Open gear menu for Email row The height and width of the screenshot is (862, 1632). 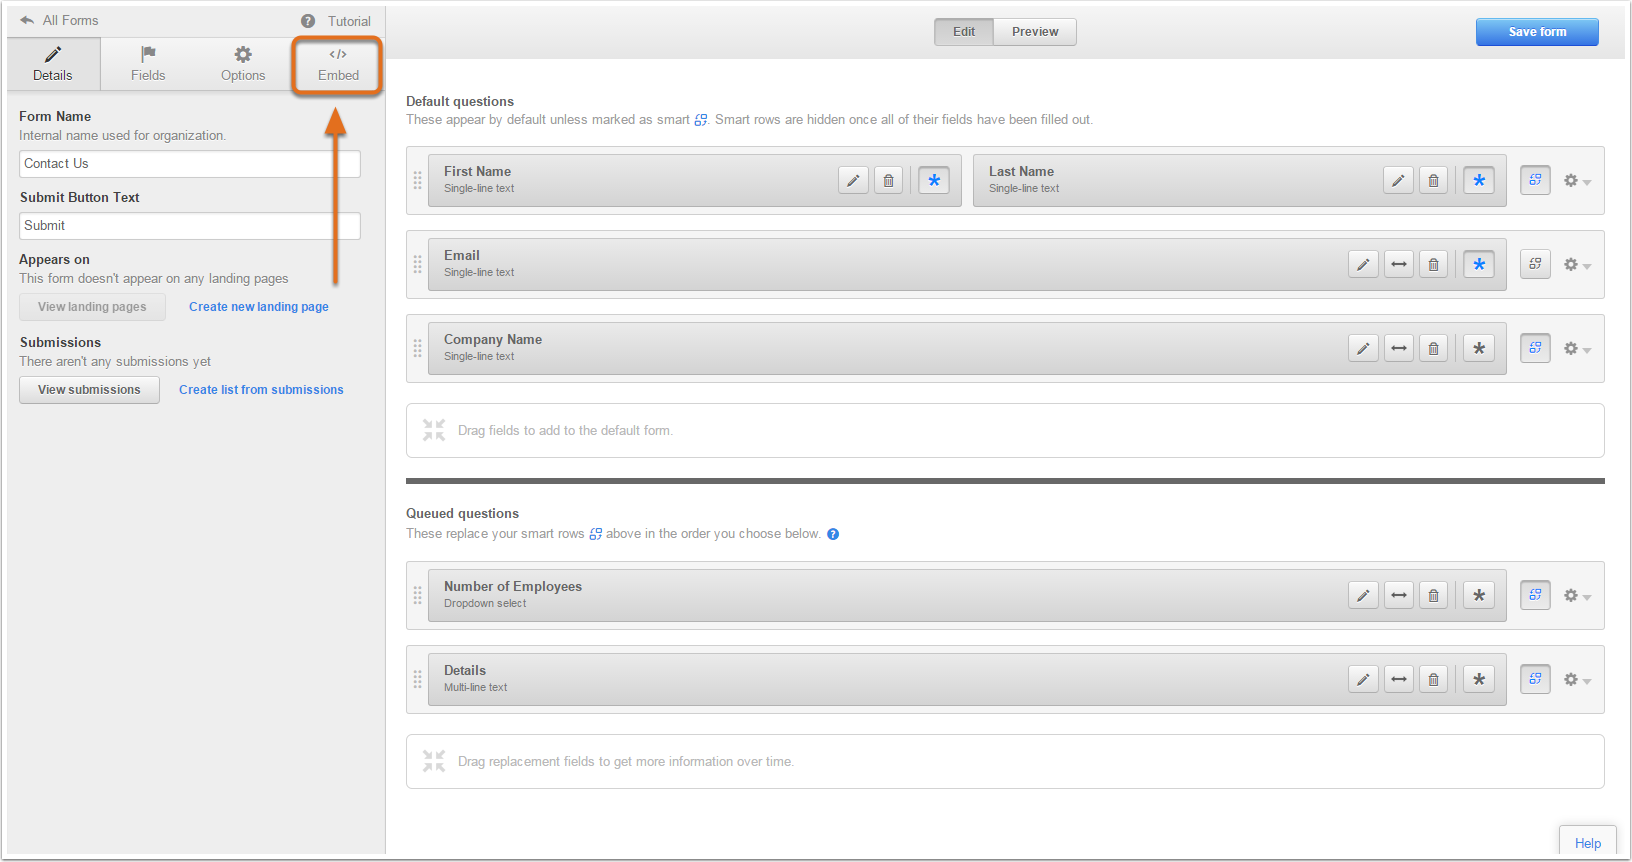(1577, 265)
